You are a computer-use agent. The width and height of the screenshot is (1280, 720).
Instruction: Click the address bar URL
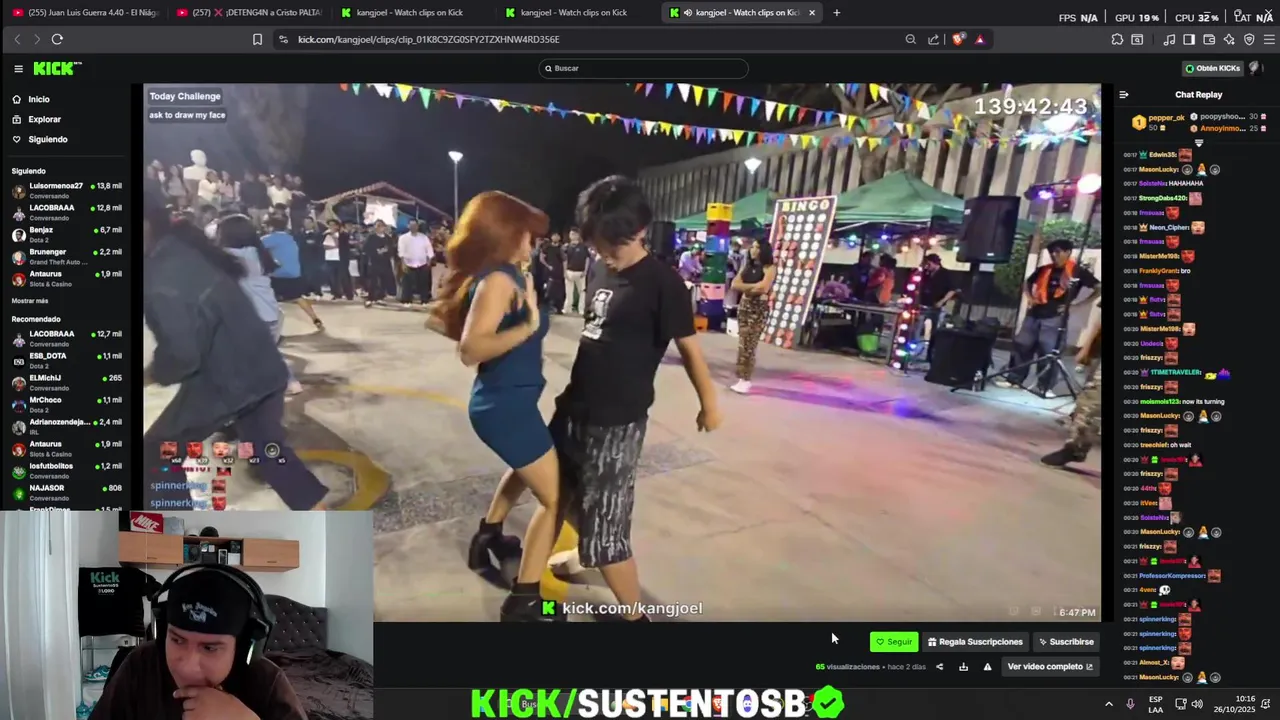click(428, 39)
